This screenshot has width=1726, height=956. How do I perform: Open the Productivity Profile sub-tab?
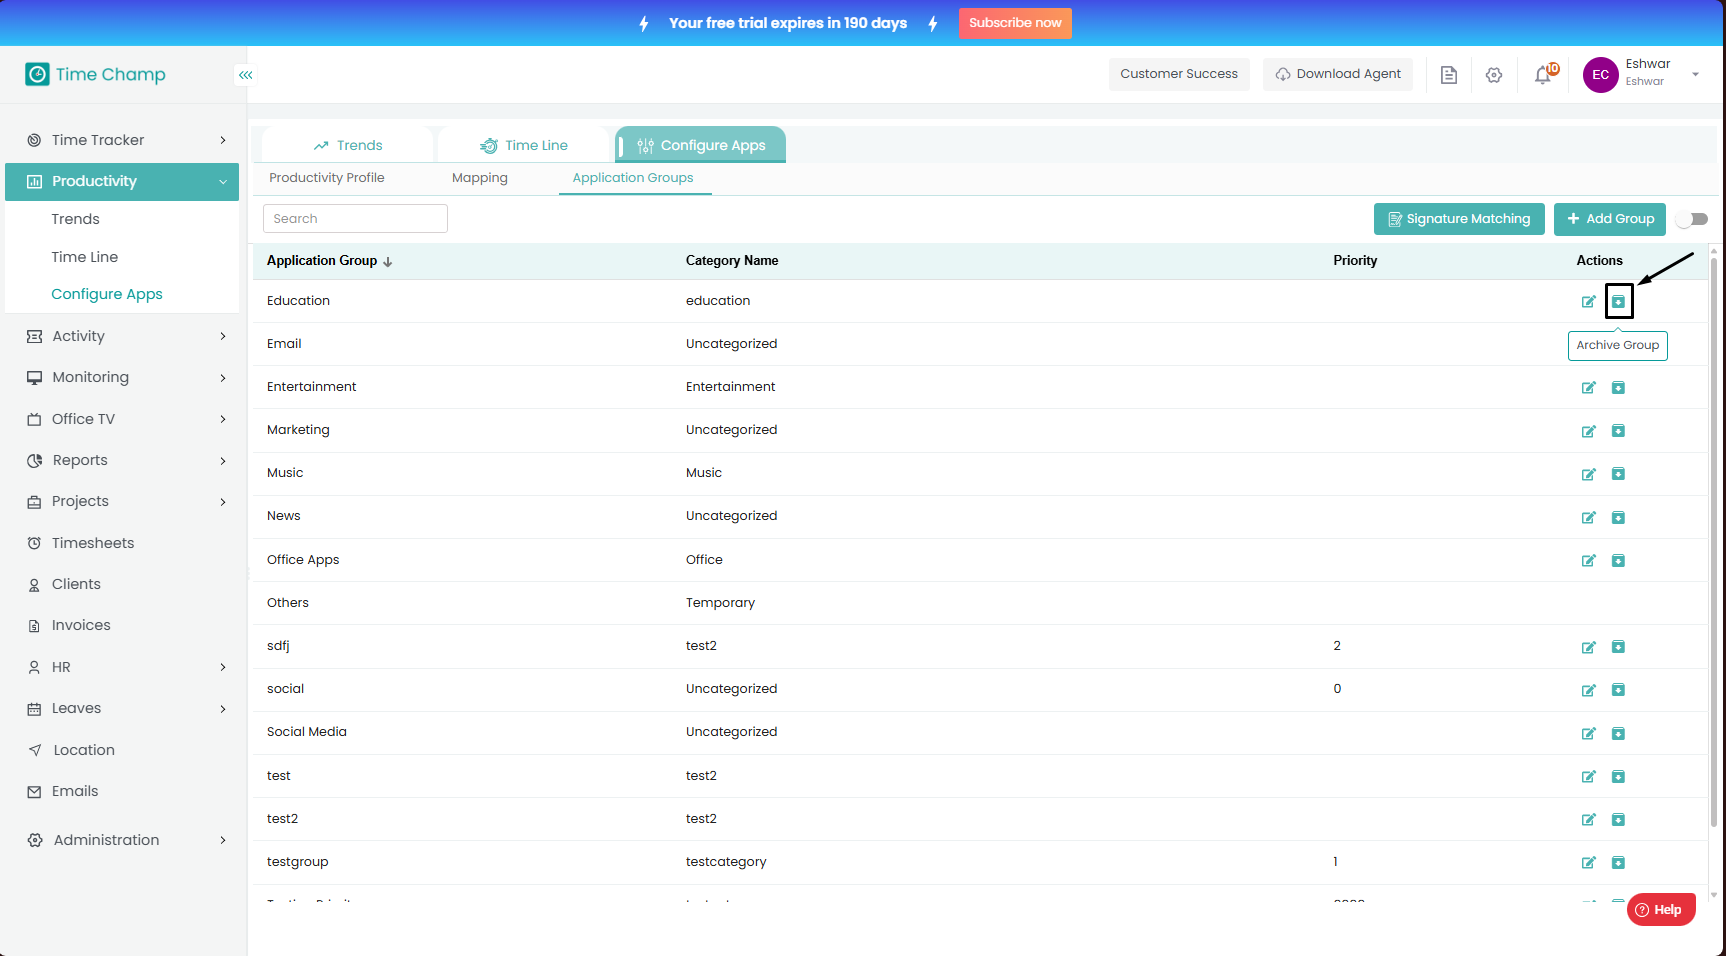[x=327, y=178]
